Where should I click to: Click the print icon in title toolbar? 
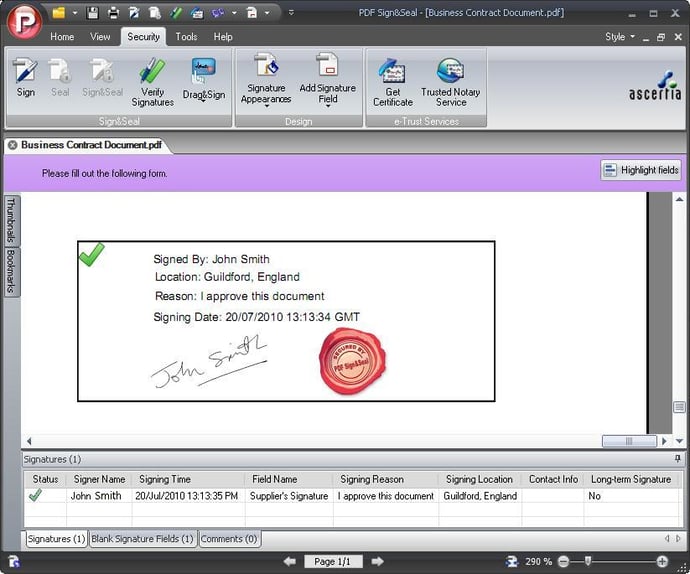coord(114,13)
